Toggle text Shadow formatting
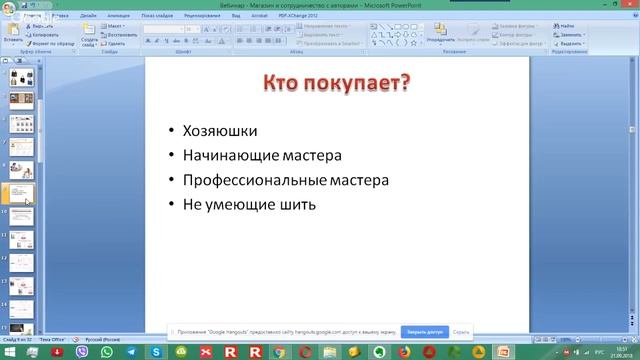This screenshot has width=640, height=360. click(186, 41)
